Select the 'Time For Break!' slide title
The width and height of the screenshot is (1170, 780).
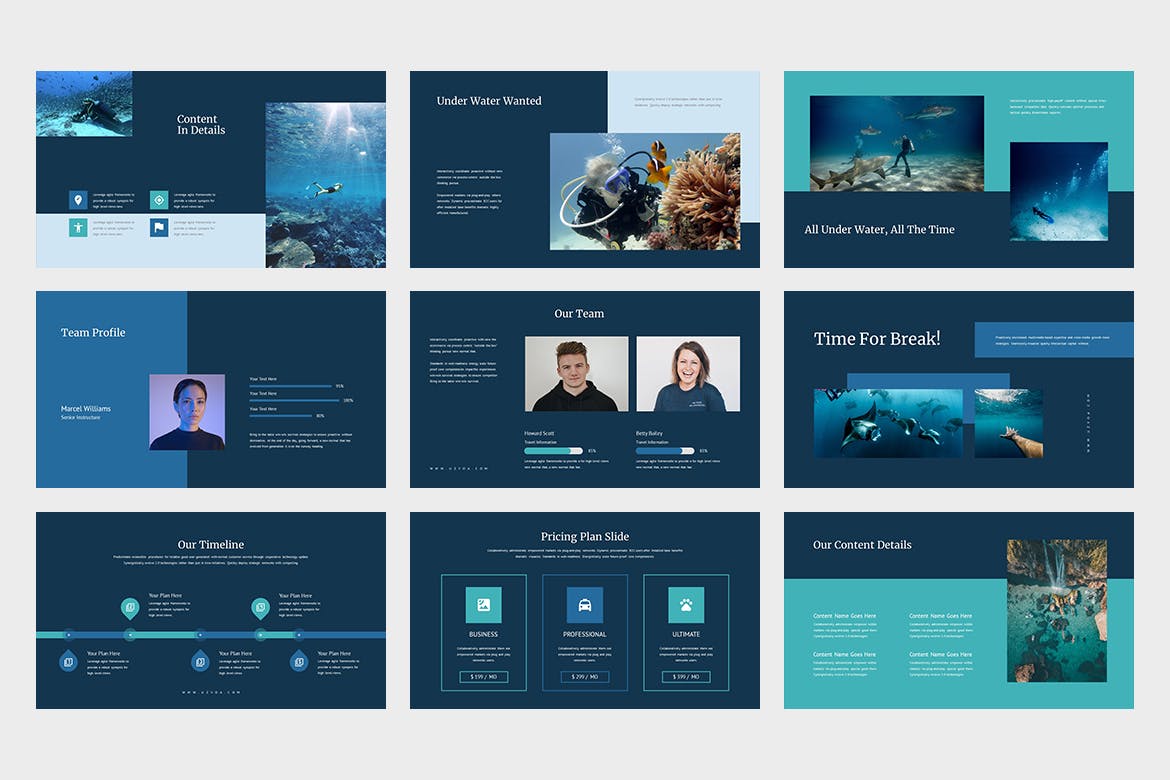[877, 339]
